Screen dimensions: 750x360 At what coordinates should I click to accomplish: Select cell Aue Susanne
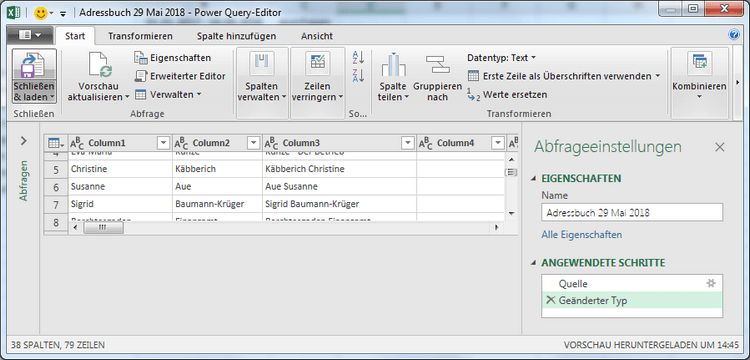339,186
